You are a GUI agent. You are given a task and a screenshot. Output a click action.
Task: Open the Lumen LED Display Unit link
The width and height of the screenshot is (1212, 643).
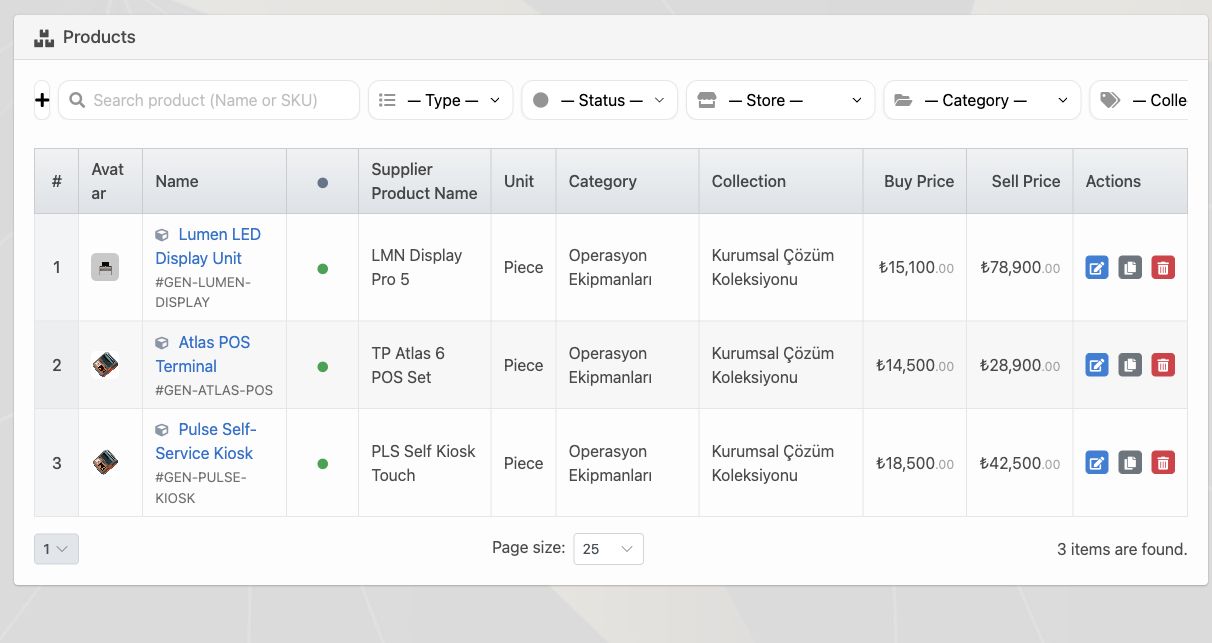tap(208, 246)
